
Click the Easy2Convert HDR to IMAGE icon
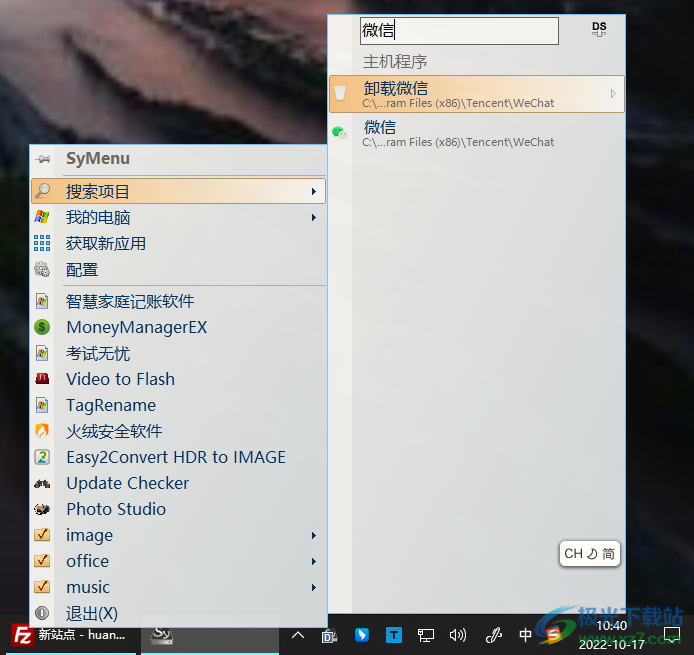pyautogui.click(x=42, y=457)
